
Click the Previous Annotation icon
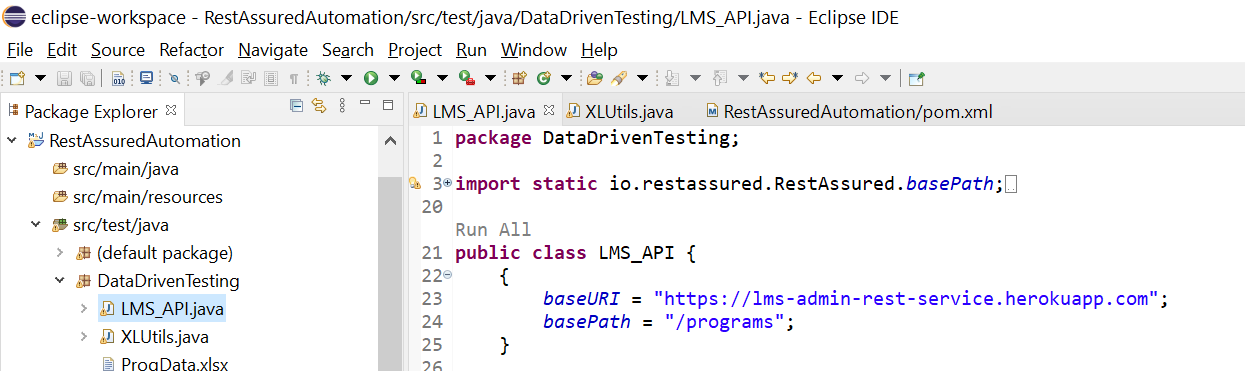click(719, 78)
